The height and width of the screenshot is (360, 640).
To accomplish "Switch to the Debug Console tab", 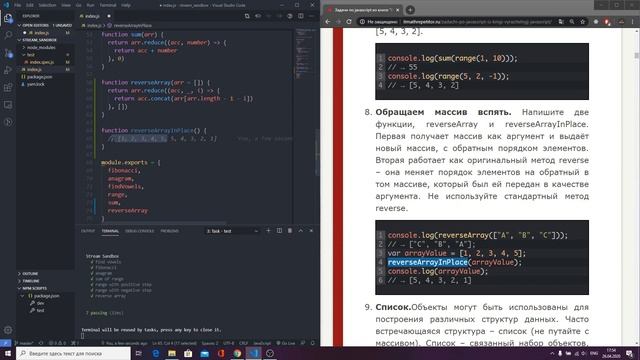I will pos(140,231).
